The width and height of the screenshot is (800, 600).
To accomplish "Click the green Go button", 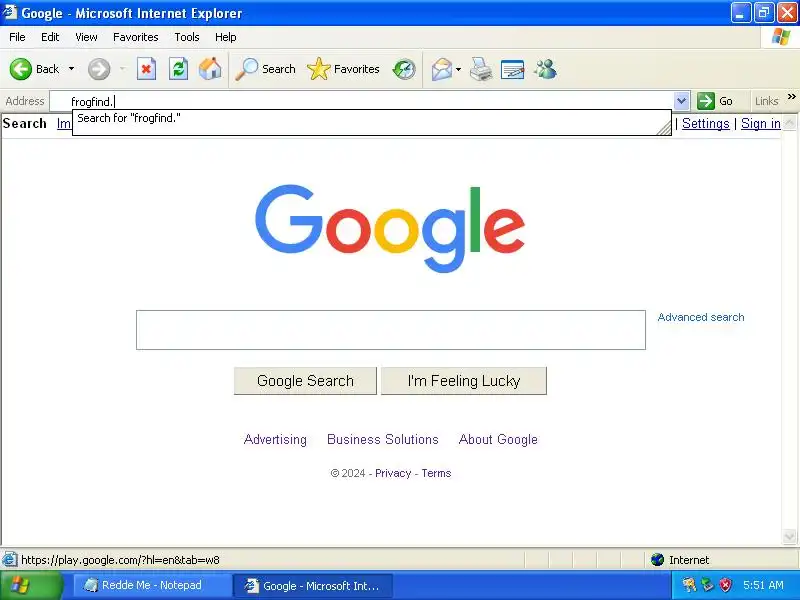I will (x=715, y=101).
